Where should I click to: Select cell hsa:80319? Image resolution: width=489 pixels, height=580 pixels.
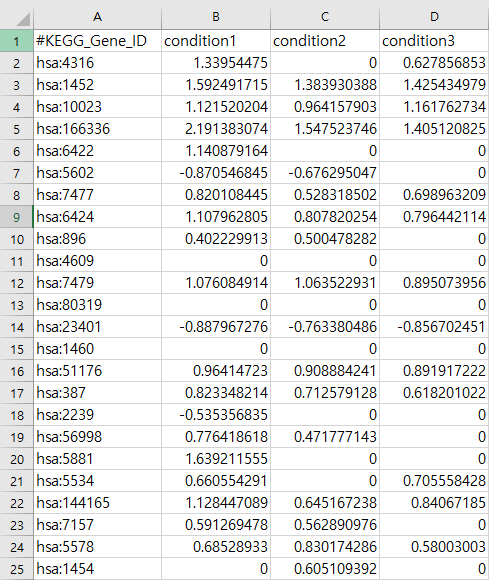pyautogui.click(x=97, y=305)
